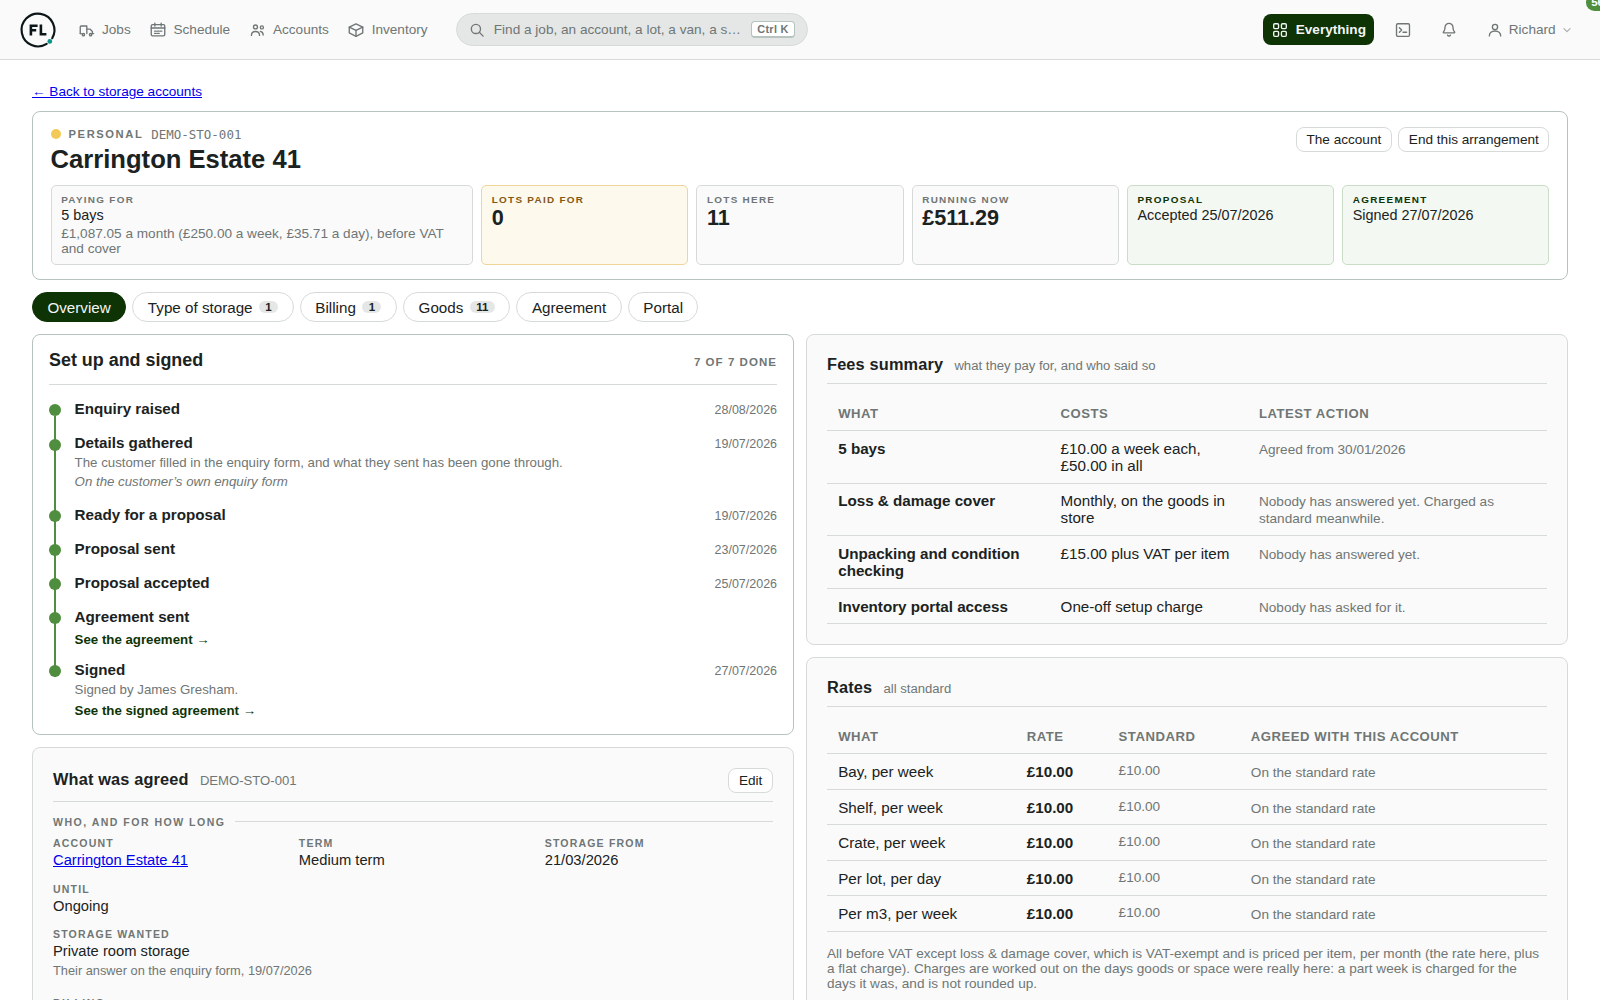Screen dimensions: 1600x1000
Task: Click the FL logo icon
Action: point(38,30)
